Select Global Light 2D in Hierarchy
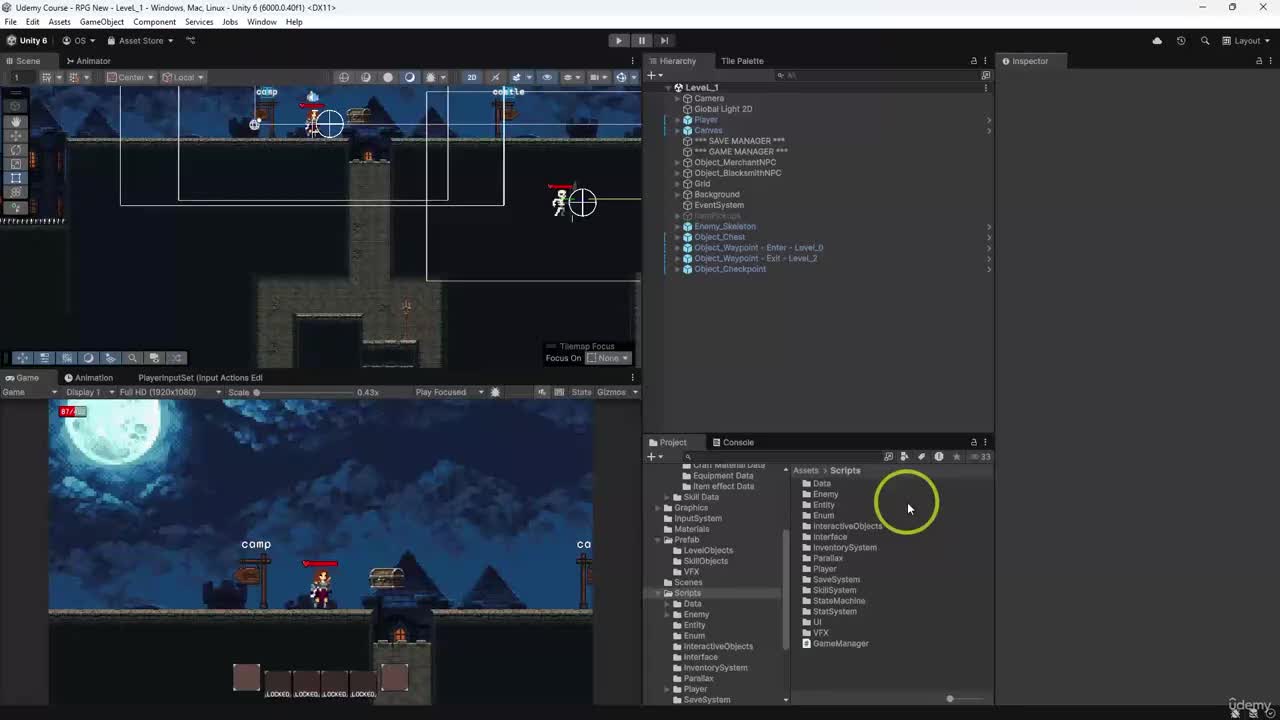This screenshot has height=720, width=1280. coord(723,109)
